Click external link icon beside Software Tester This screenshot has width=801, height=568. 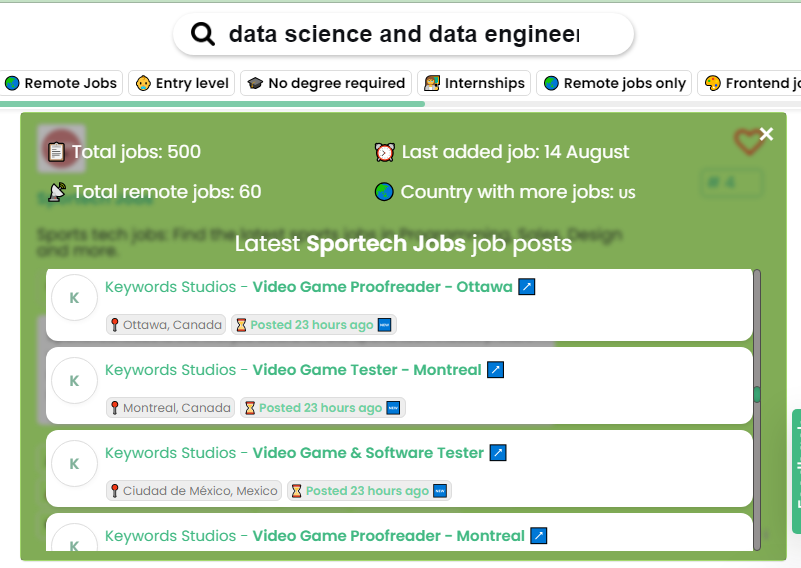coord(498,453)
